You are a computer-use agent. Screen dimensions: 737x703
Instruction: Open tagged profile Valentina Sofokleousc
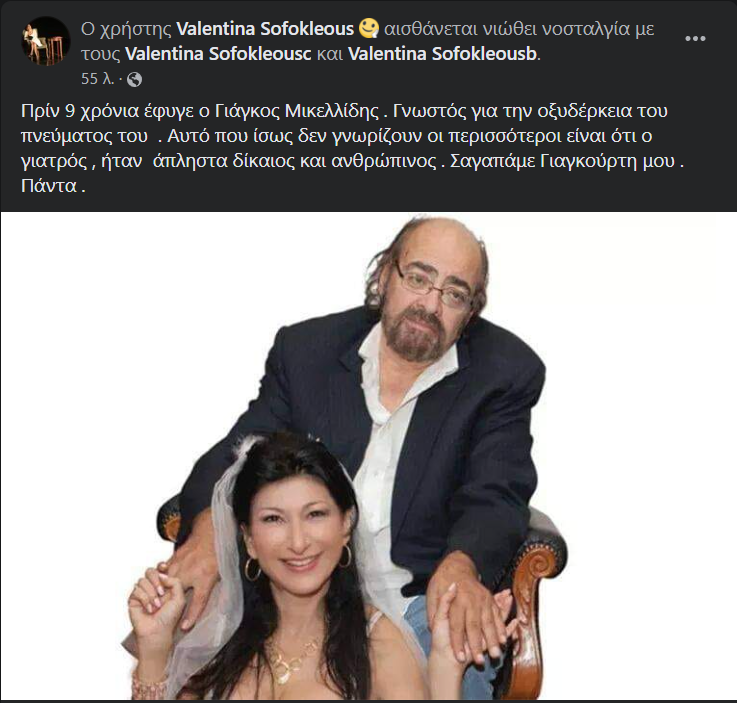click(218, 54)
